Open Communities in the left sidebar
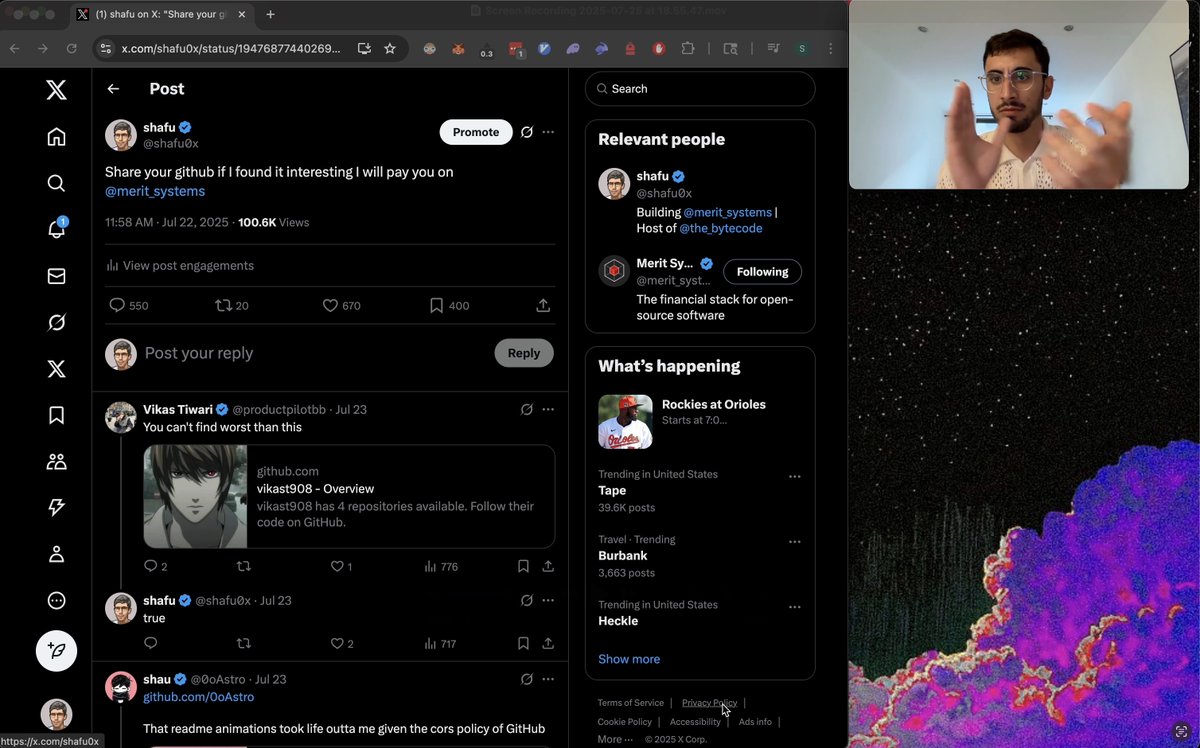 click(x=57, y=461)
